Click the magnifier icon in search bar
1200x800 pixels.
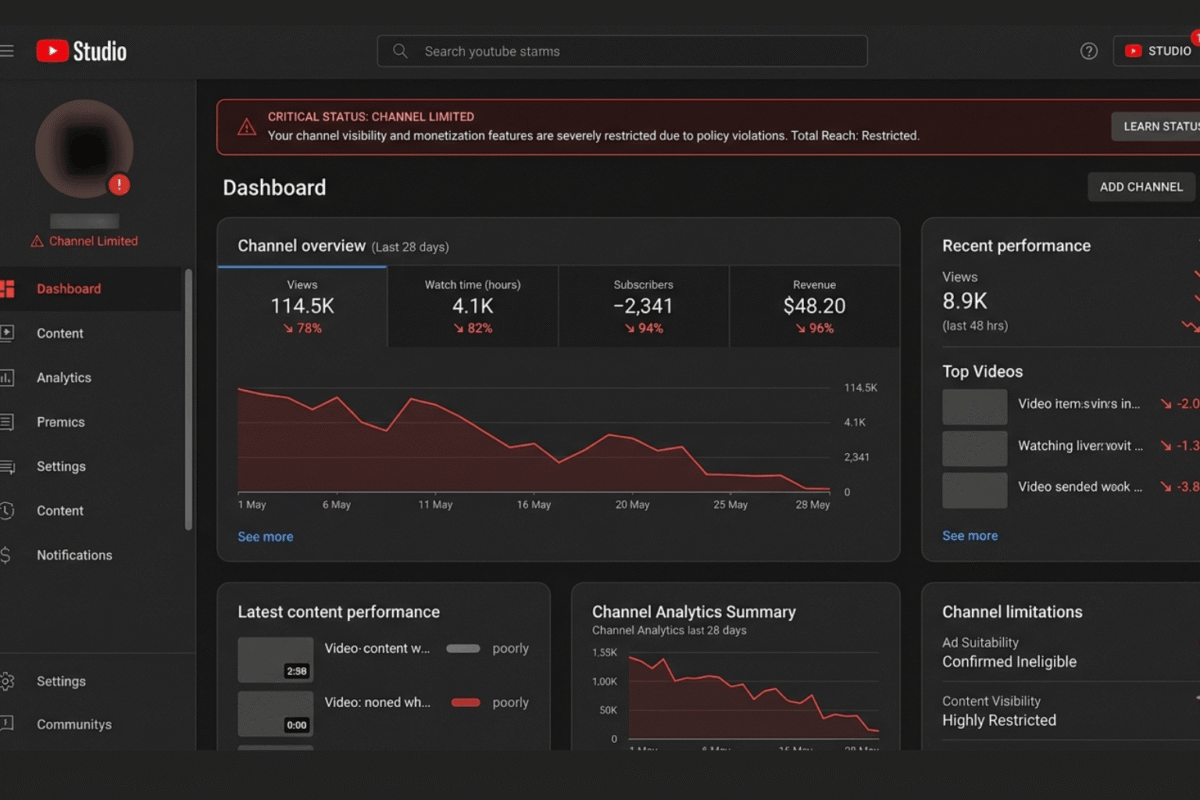tap(400, 51)
